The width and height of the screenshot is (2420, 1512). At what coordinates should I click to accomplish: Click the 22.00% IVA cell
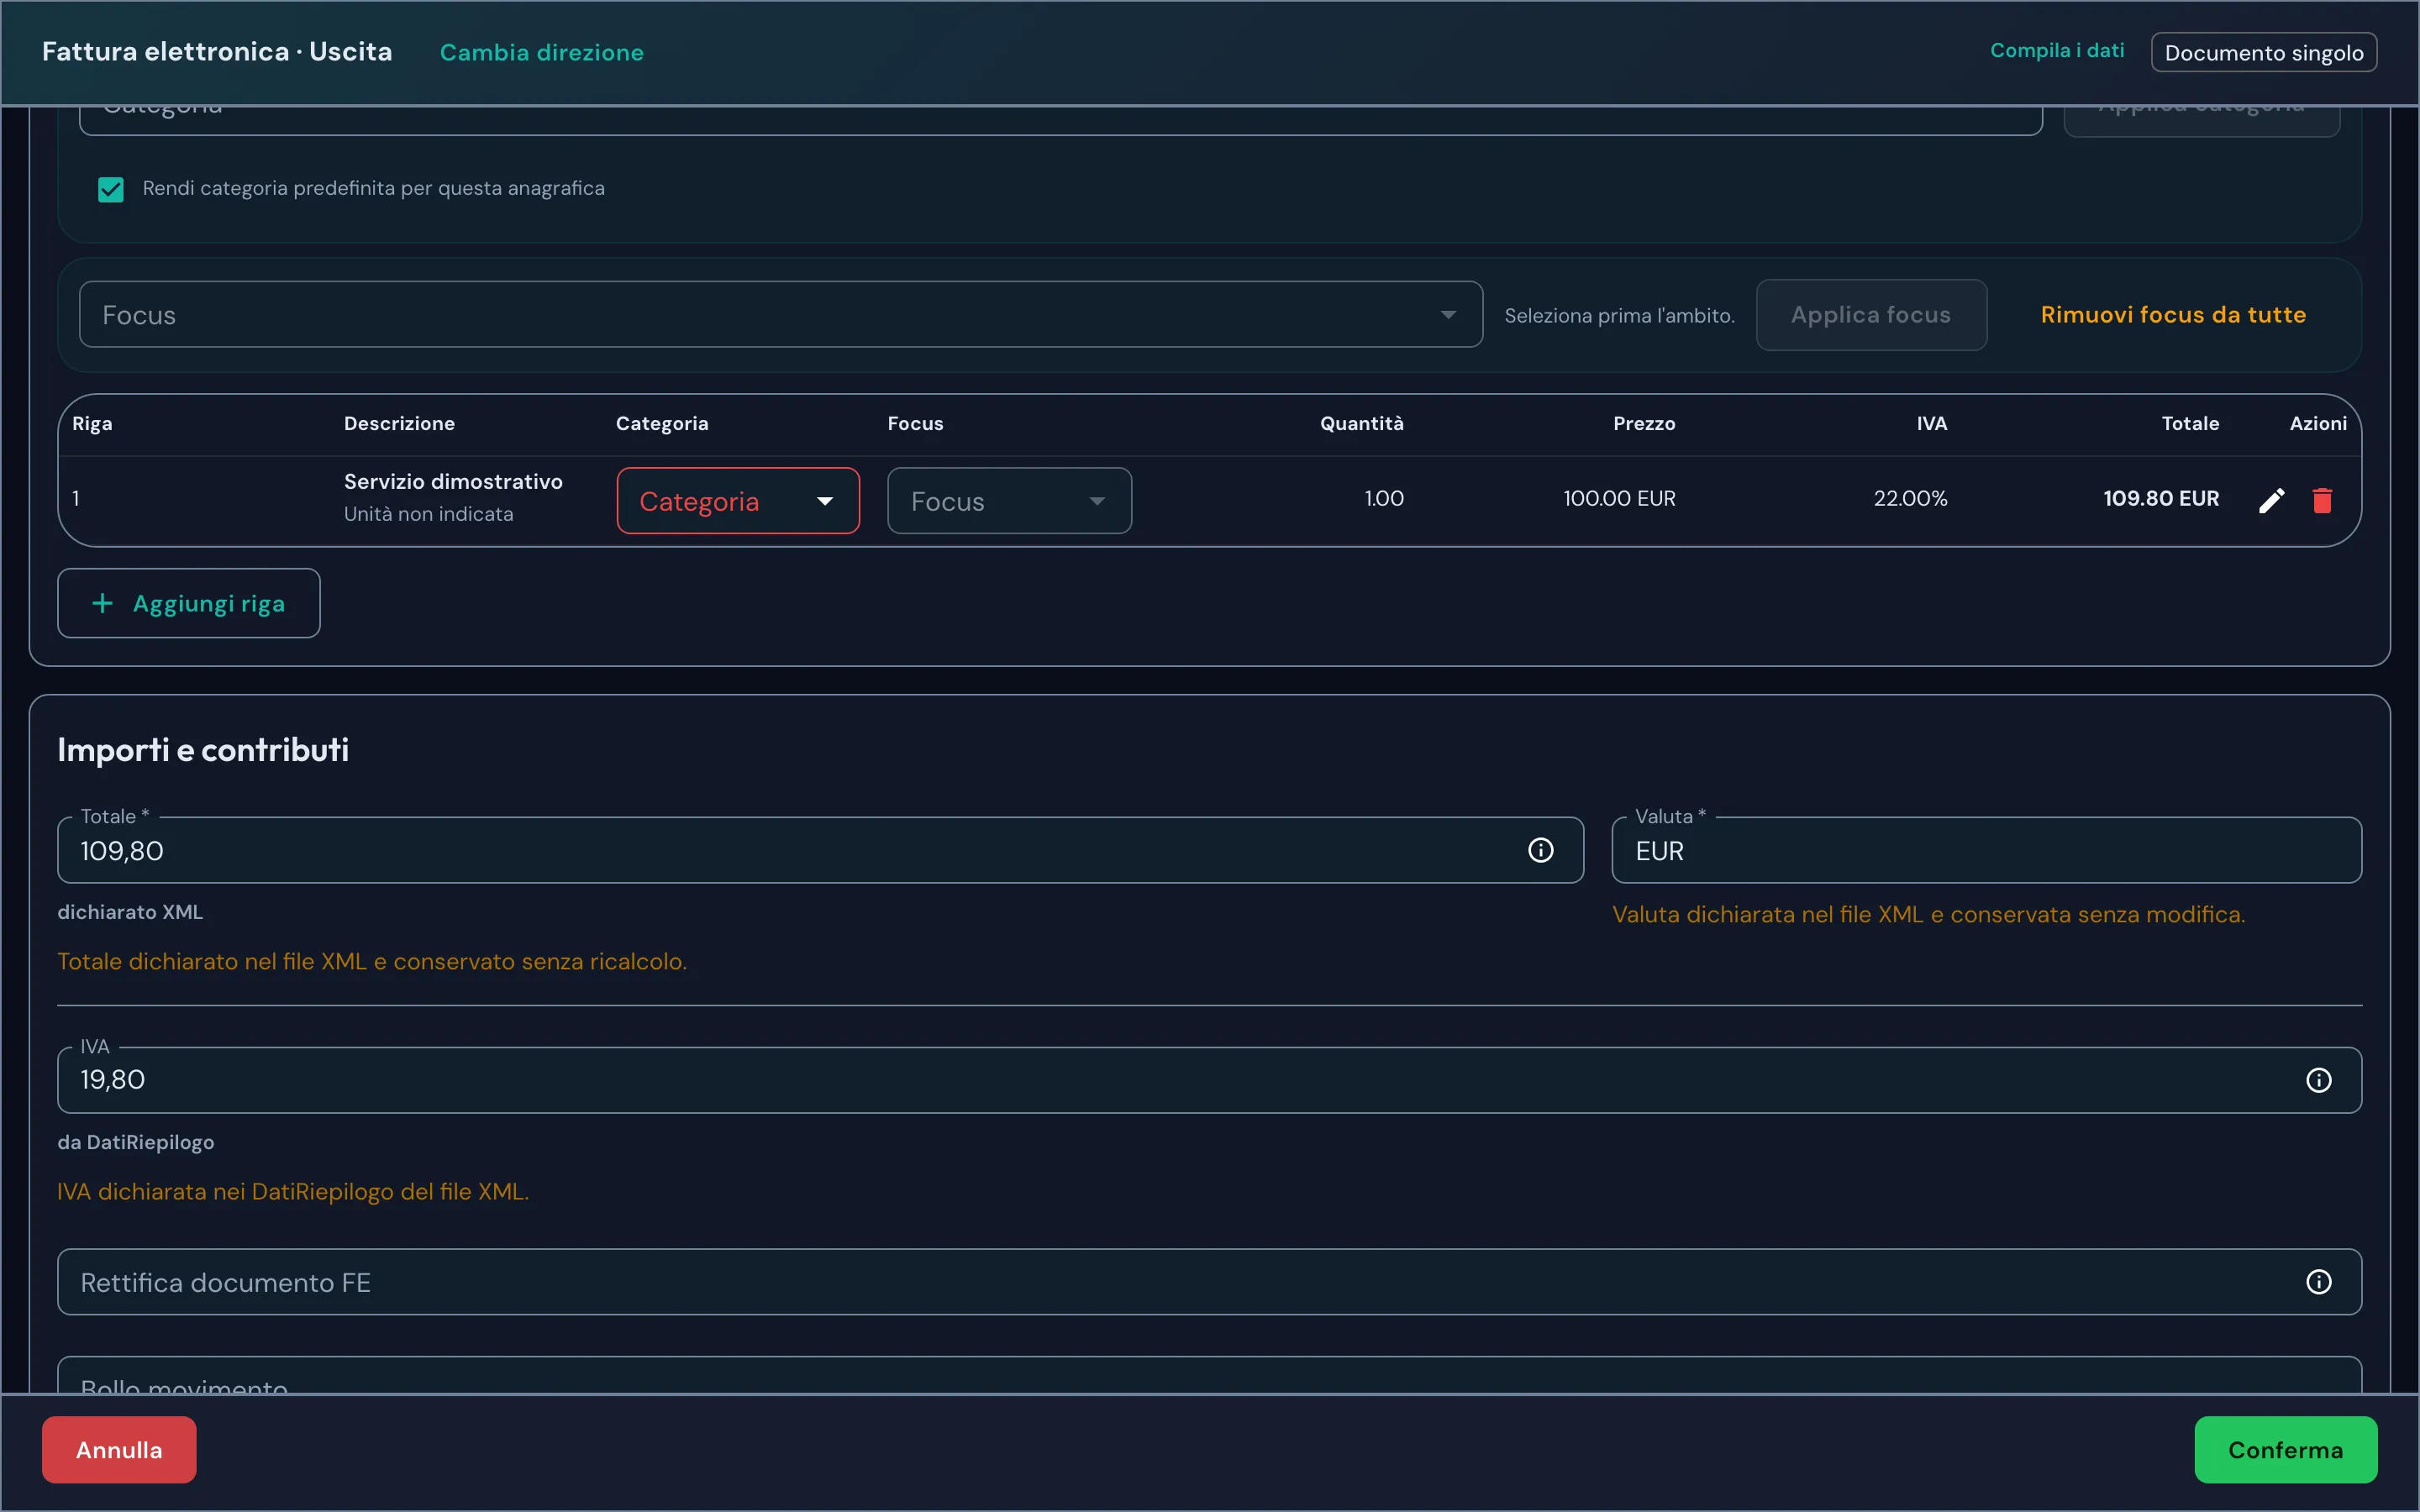tap(1910, 498)
